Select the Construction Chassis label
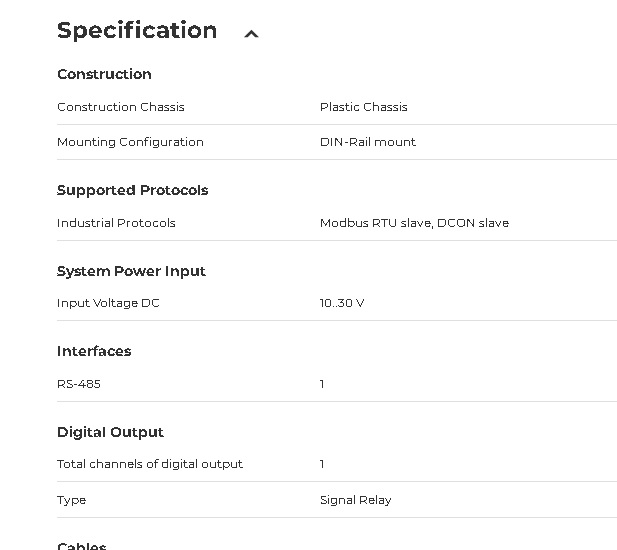 [x=121, y=107]
